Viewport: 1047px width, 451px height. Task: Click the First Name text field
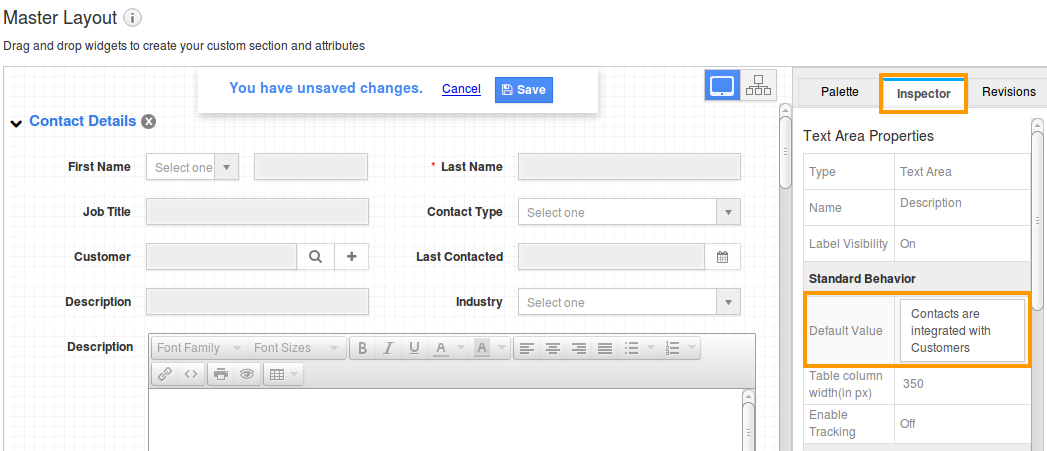tap(311, 167)
